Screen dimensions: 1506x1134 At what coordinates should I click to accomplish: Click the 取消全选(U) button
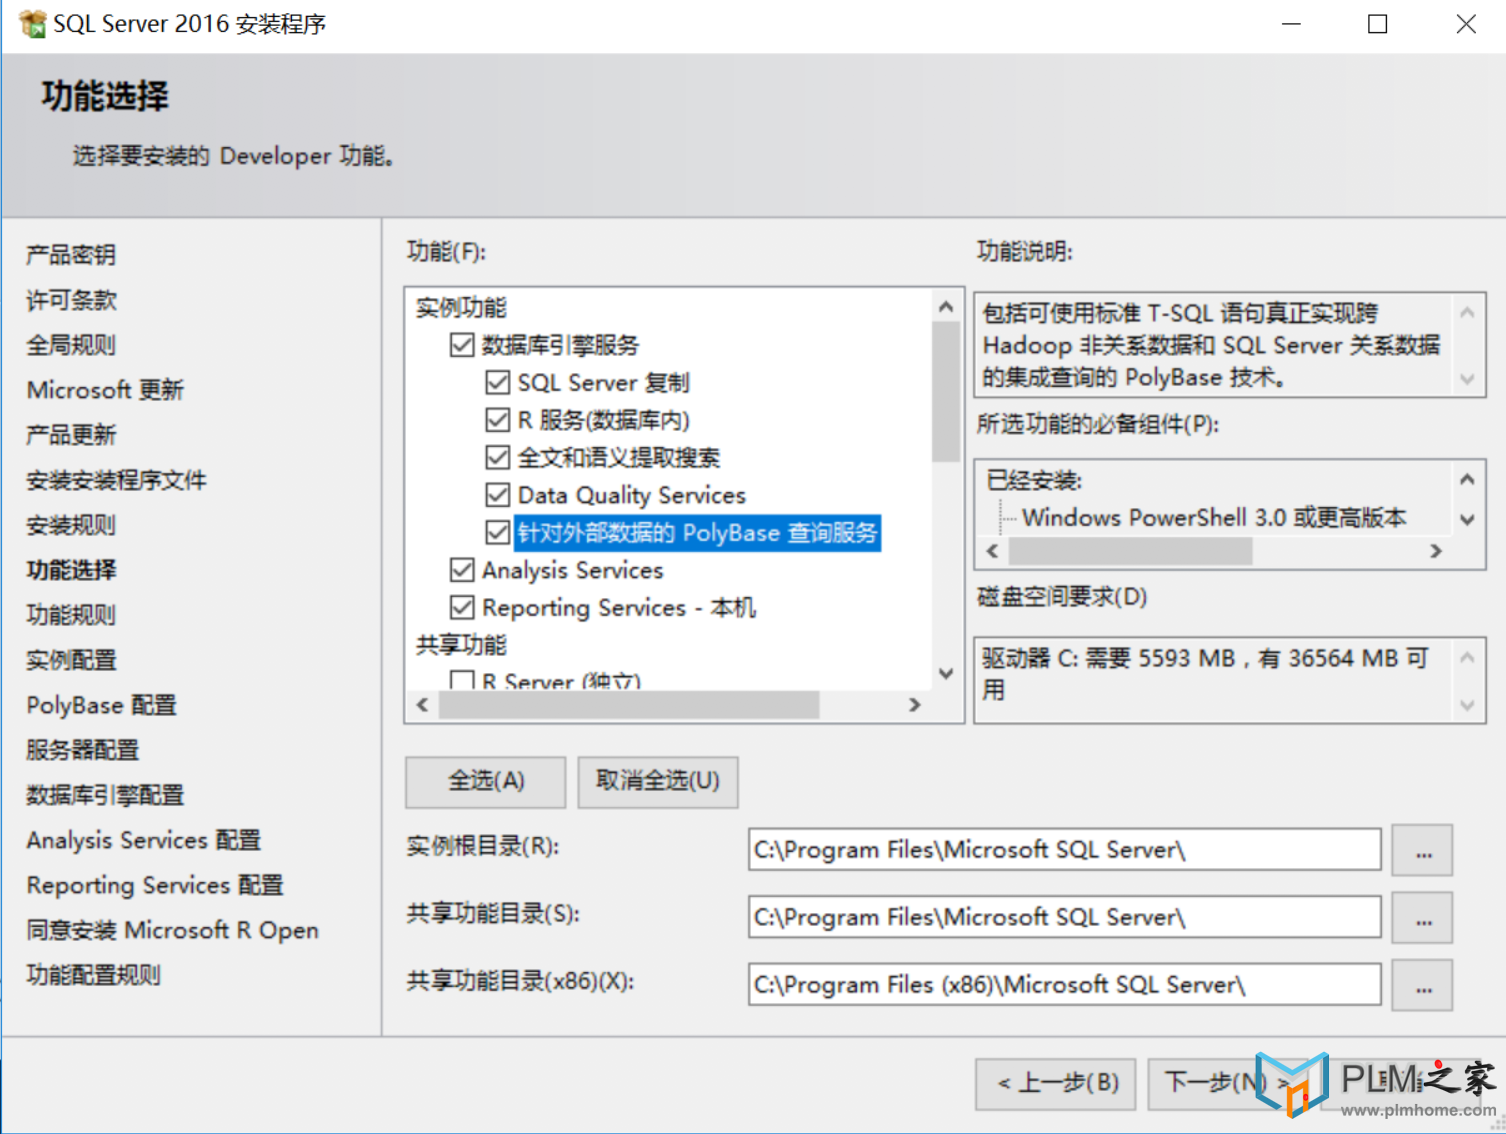pyautogui.click(x=658, y=781)
